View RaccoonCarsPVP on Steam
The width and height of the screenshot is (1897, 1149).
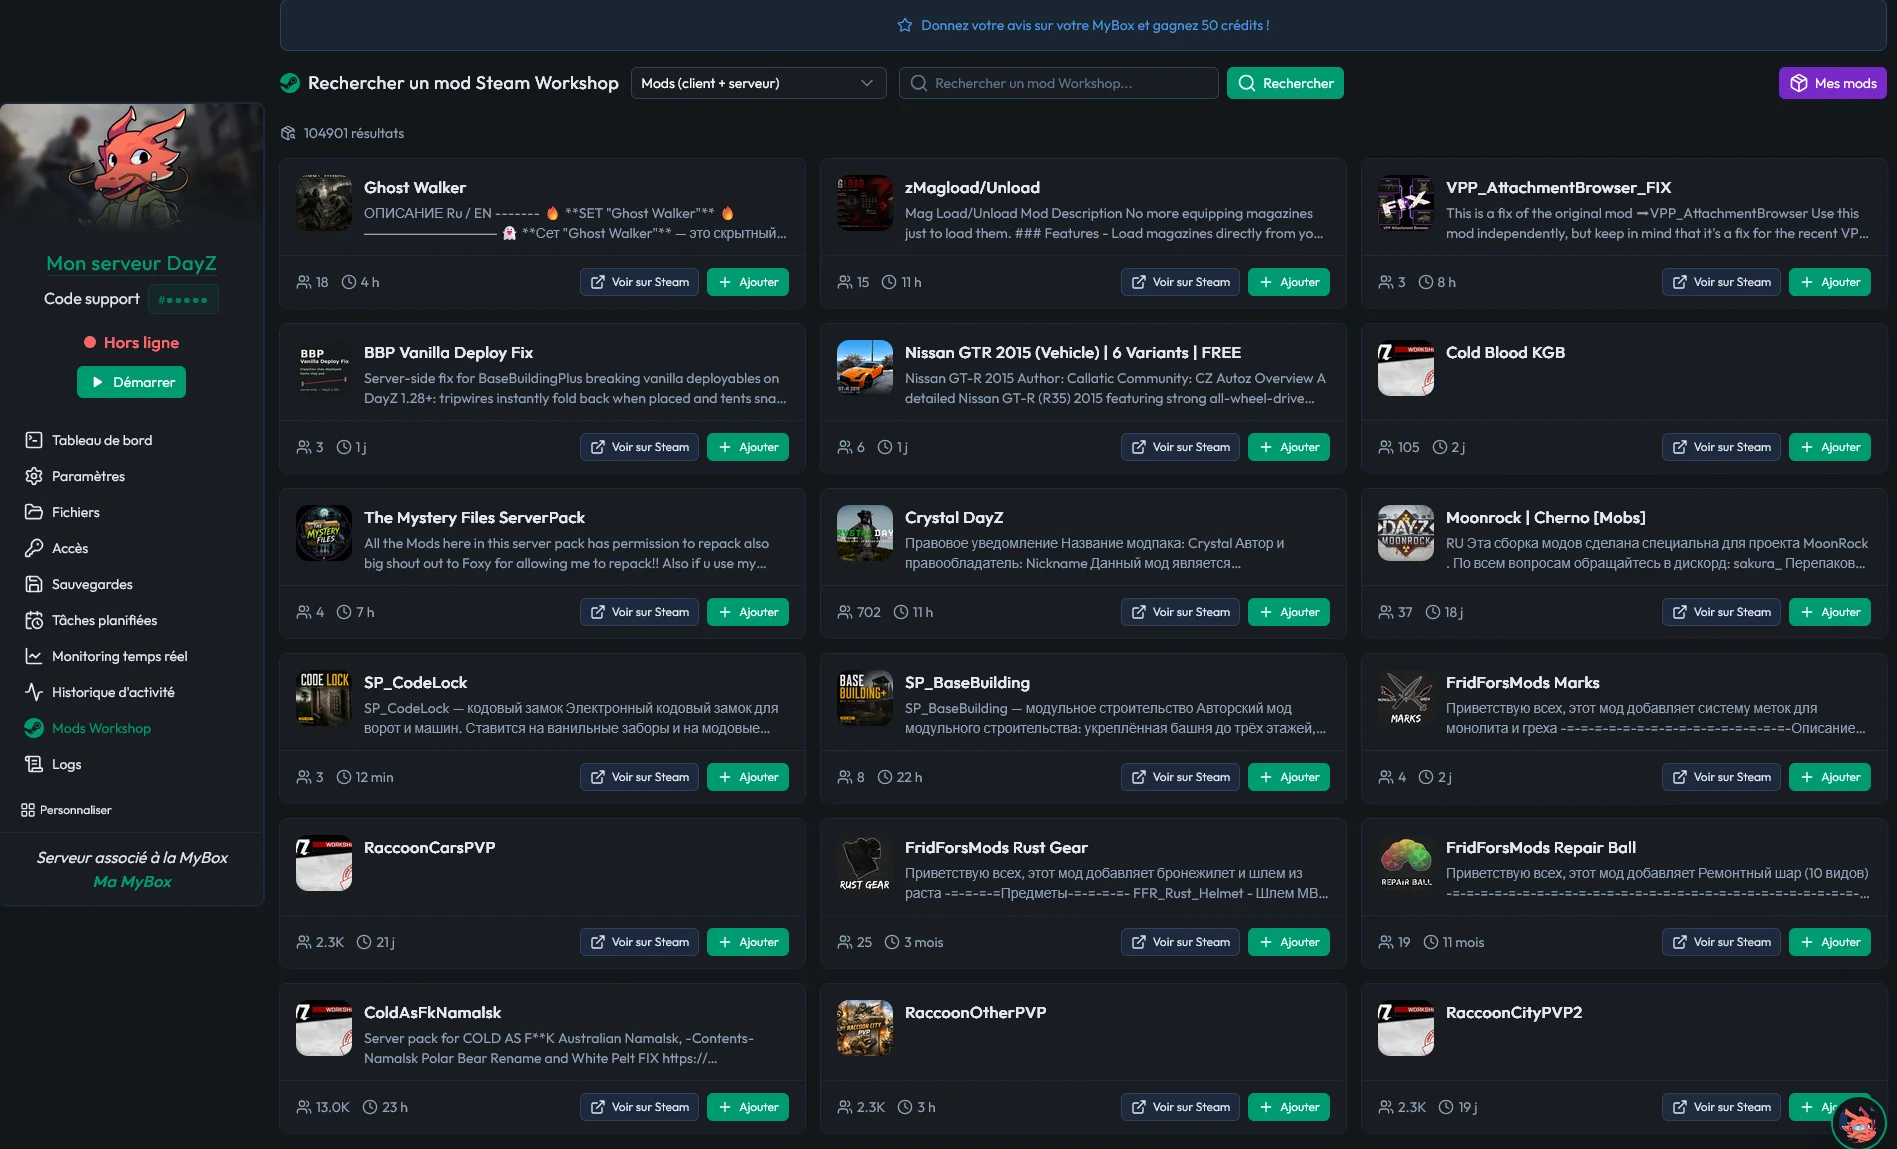point(639,942)
